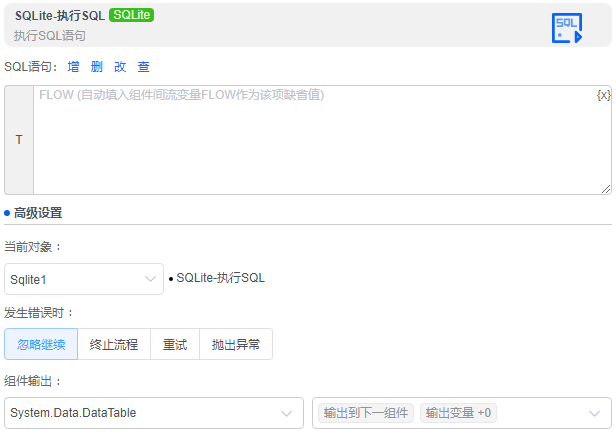The image size is (616, 435).
Task: Click the 执行SQL语句 subtitle text
Action: point(50,36)
